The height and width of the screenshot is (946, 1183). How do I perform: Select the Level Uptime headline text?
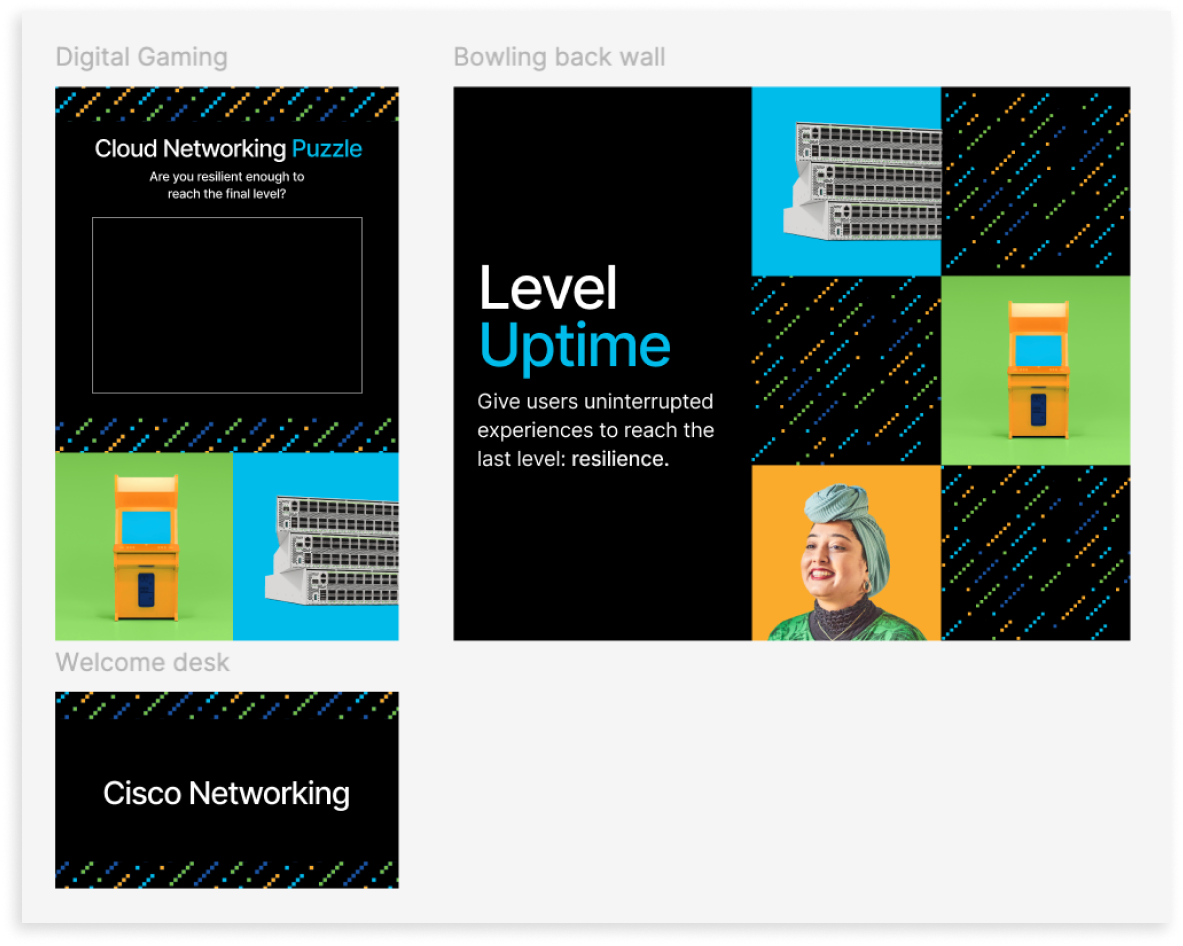573,320
